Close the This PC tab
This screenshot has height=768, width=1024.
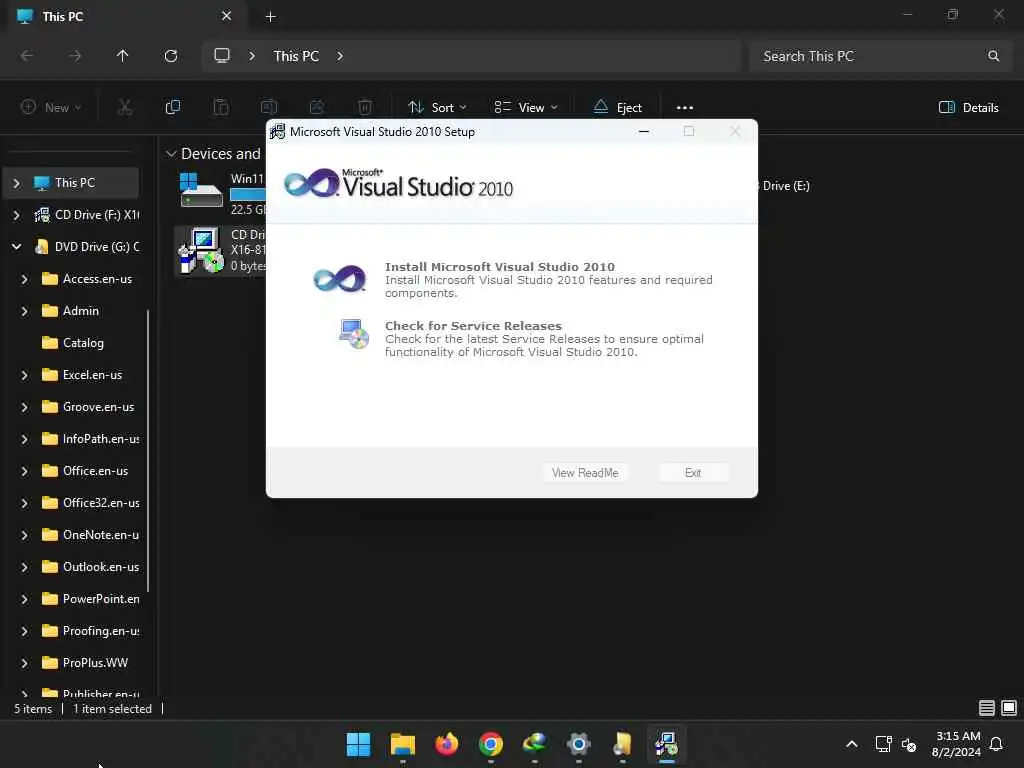click(226, 16)
